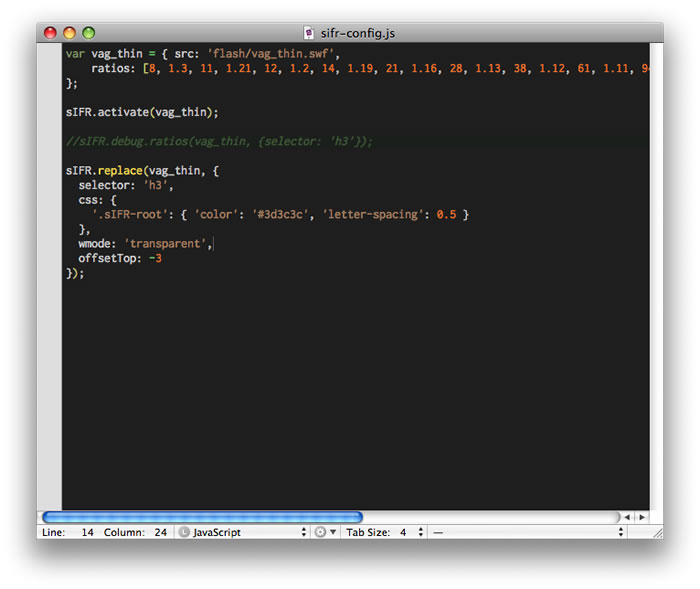Click the 1.21 value in ratios array
Image resolution: width=700 pixels, height=589 pixels.
point(238,68)
